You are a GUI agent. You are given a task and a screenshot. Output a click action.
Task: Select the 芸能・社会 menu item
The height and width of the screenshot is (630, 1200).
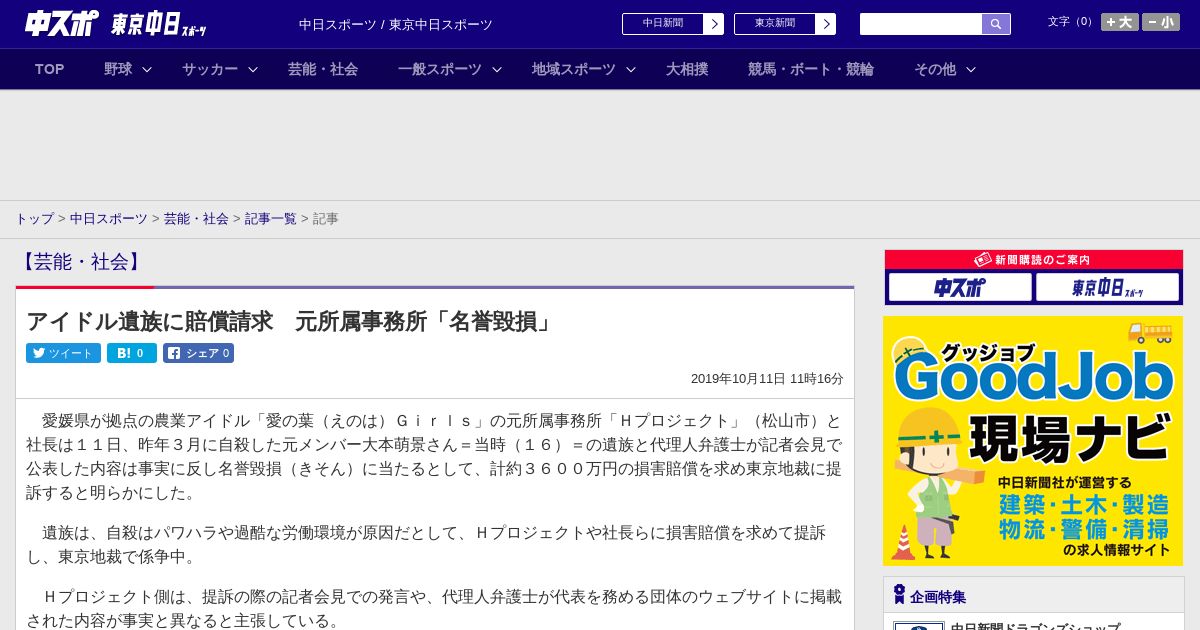click(323, 69)
